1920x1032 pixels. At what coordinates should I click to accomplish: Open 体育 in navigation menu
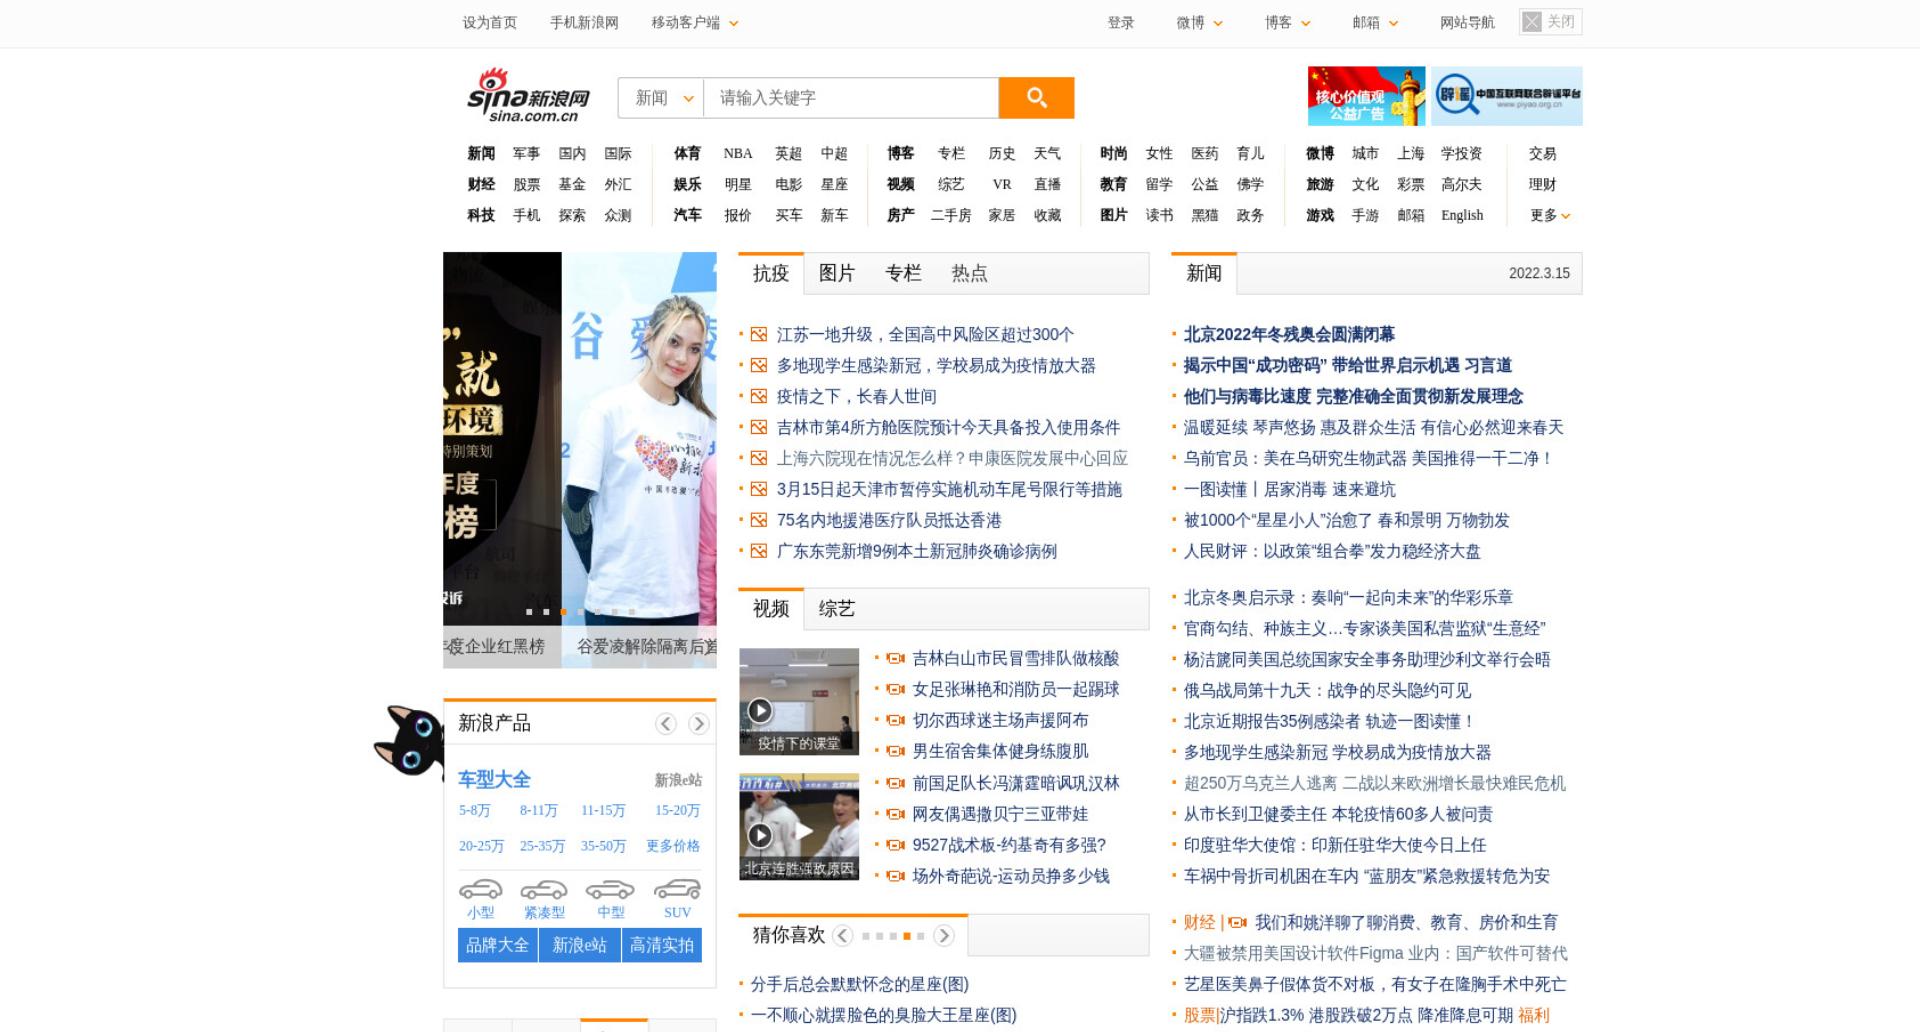coord(687,154)
